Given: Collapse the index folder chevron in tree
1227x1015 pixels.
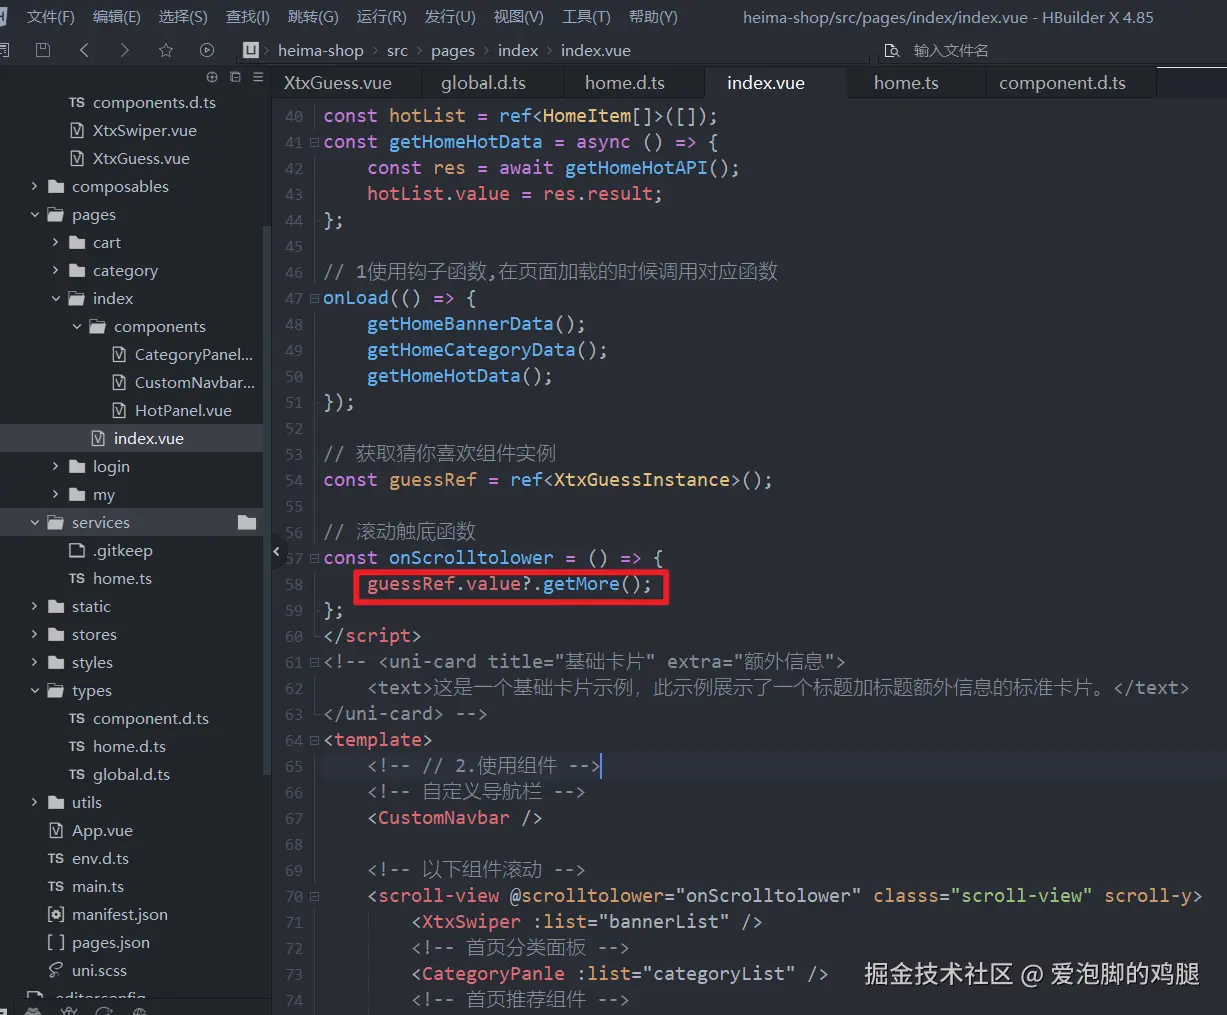Looking at the screenshot, I should coord(56,298).
